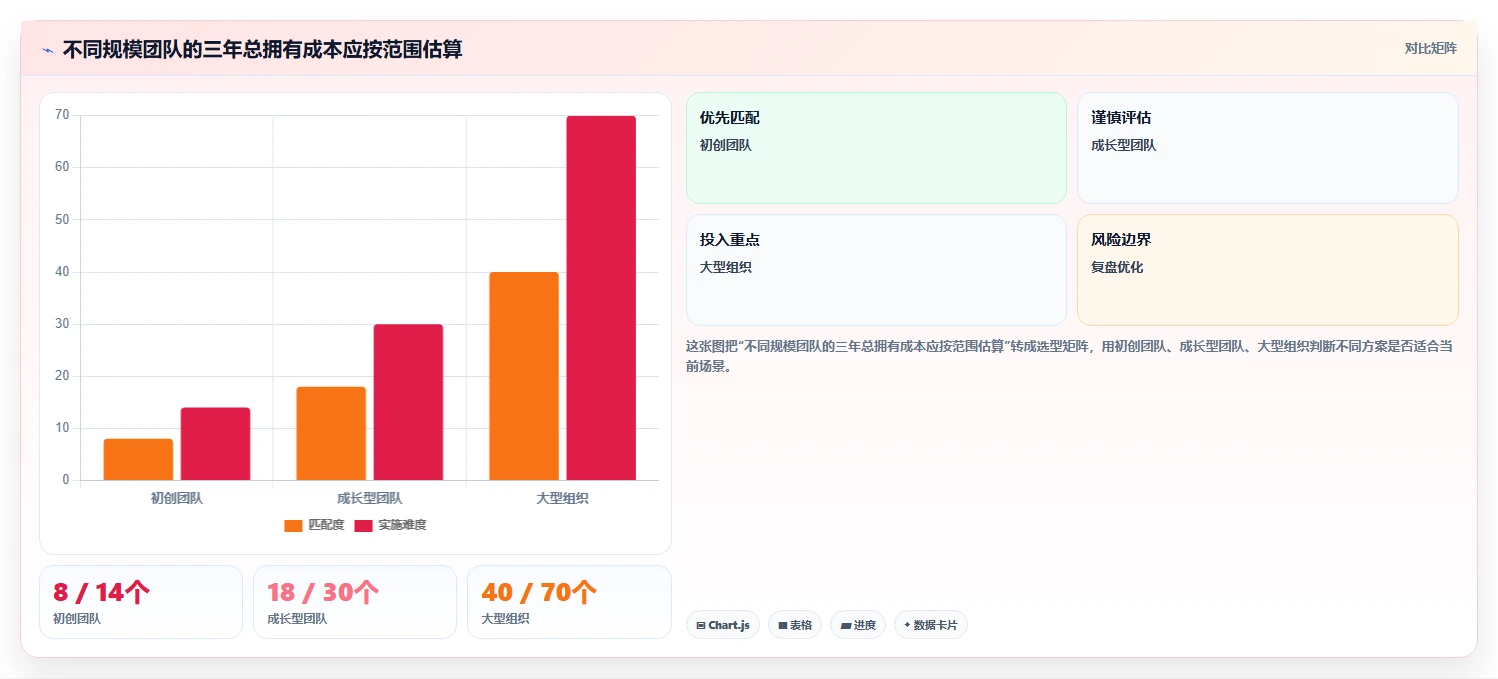The width and height of the screenshot is (1498, 679).
Task: Click the 成长型团队 x-axis label
Action: click(370, 498)
